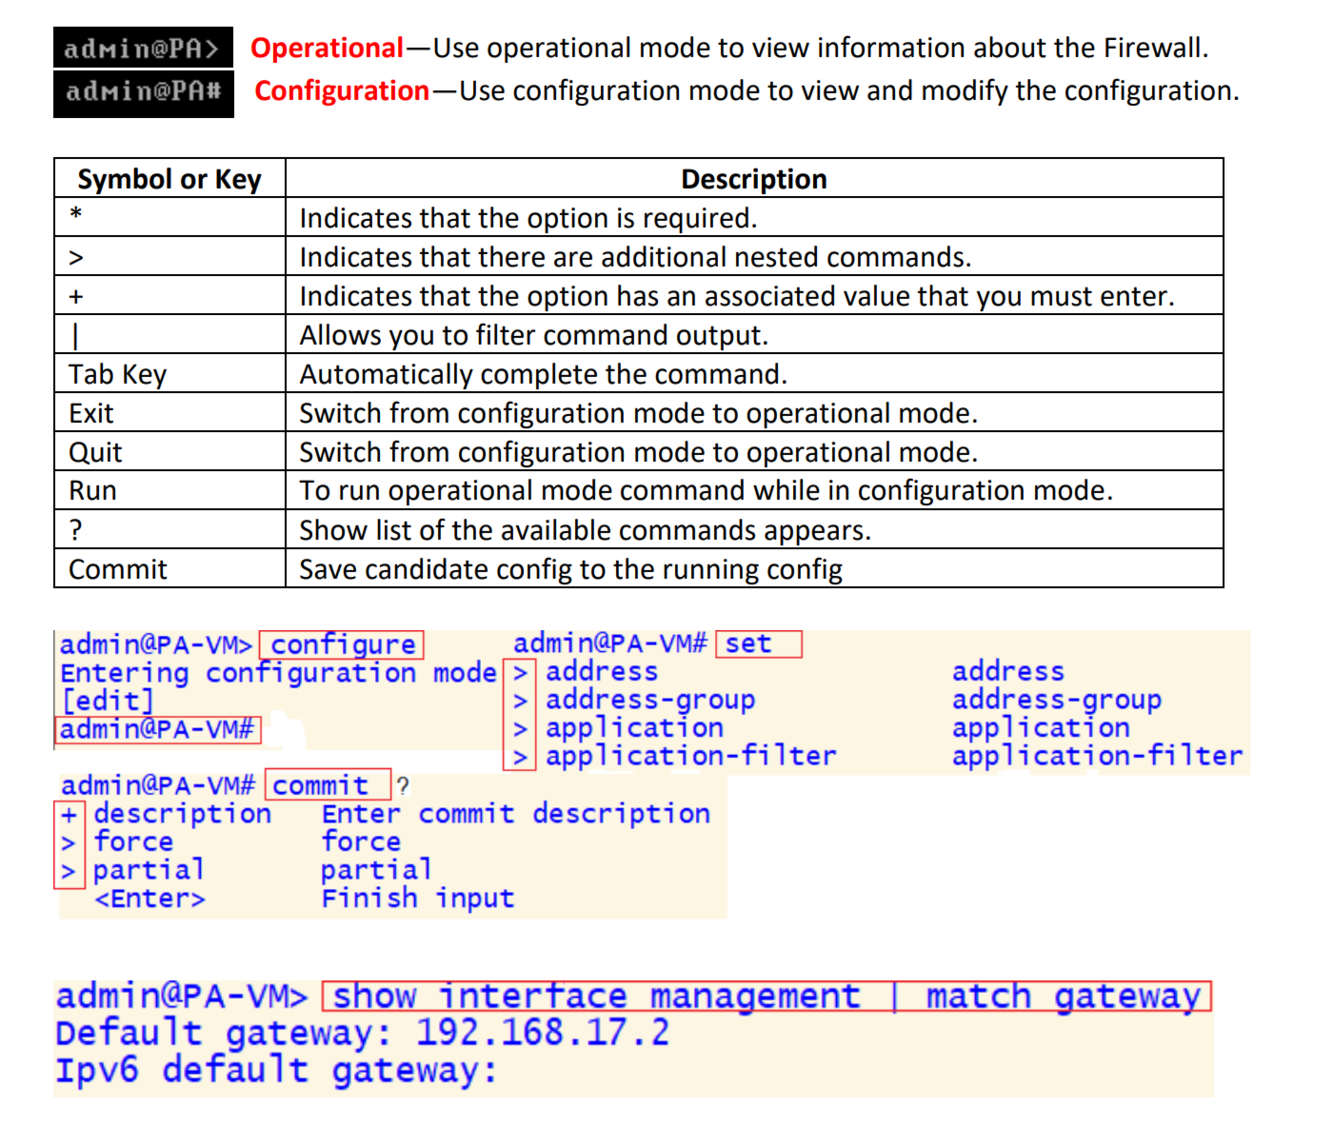This screenshot has height=1128, width=1334.
Task: Click the 'show interface management' command text
Action: pos(596,997)
